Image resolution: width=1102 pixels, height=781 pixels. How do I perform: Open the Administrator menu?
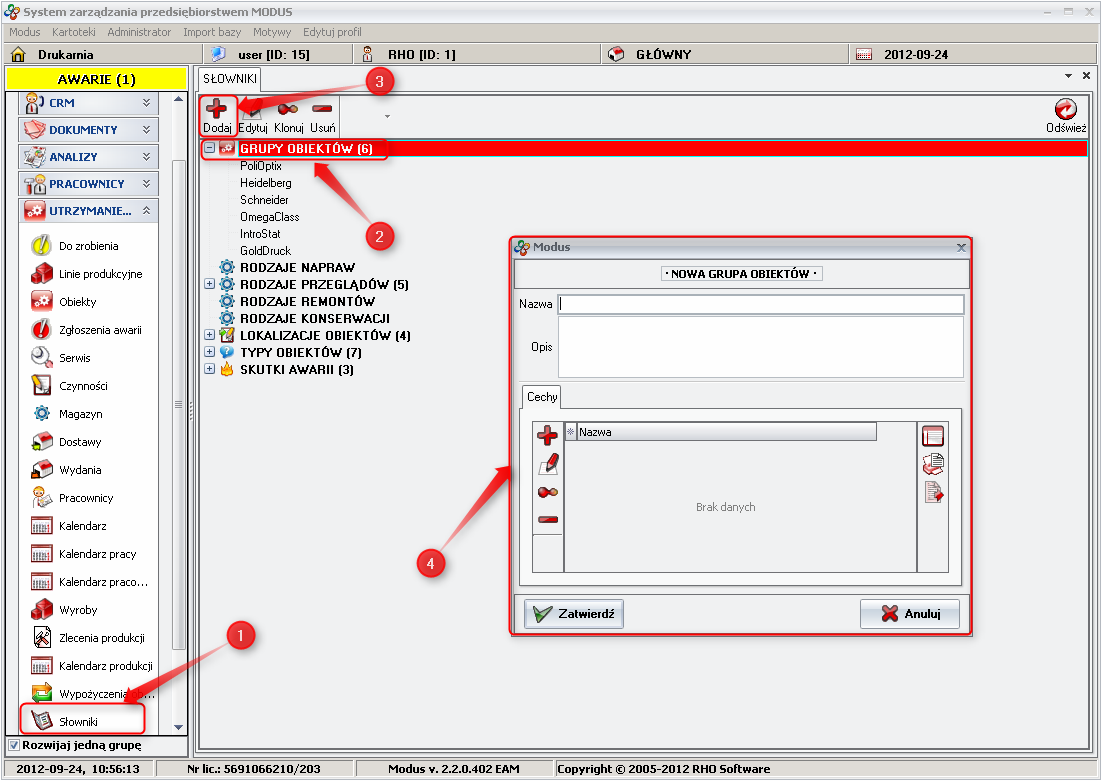point(139,31)
